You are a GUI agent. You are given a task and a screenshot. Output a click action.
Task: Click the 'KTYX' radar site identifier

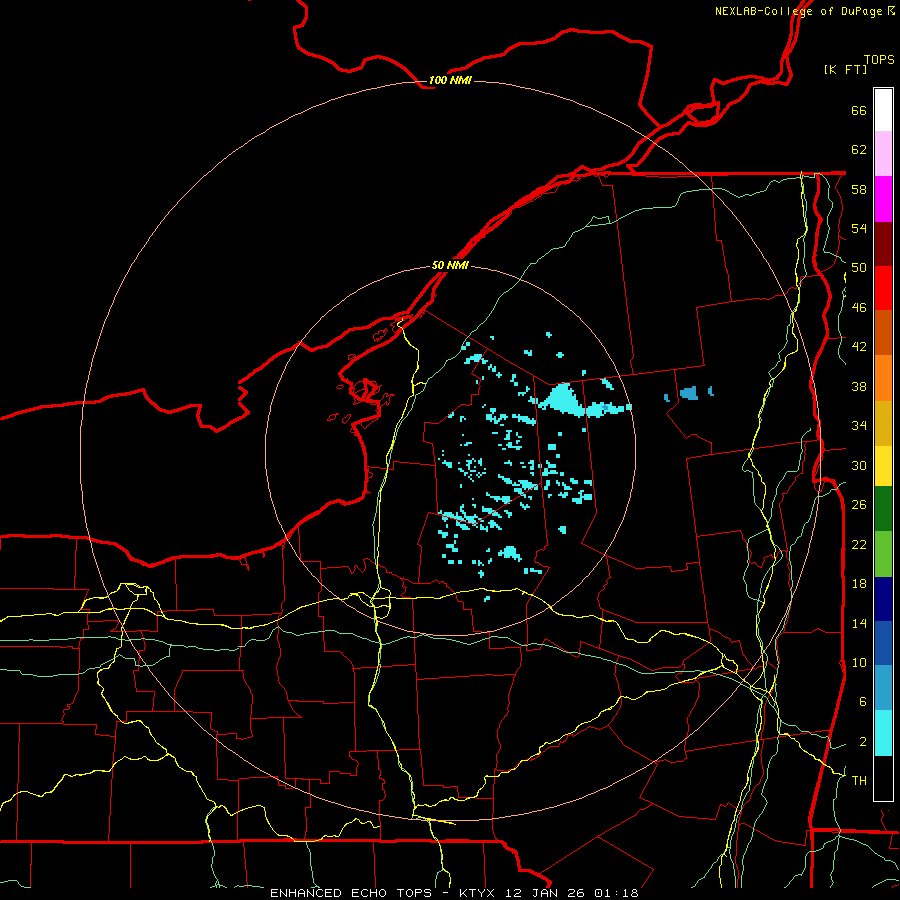point(479,893)
